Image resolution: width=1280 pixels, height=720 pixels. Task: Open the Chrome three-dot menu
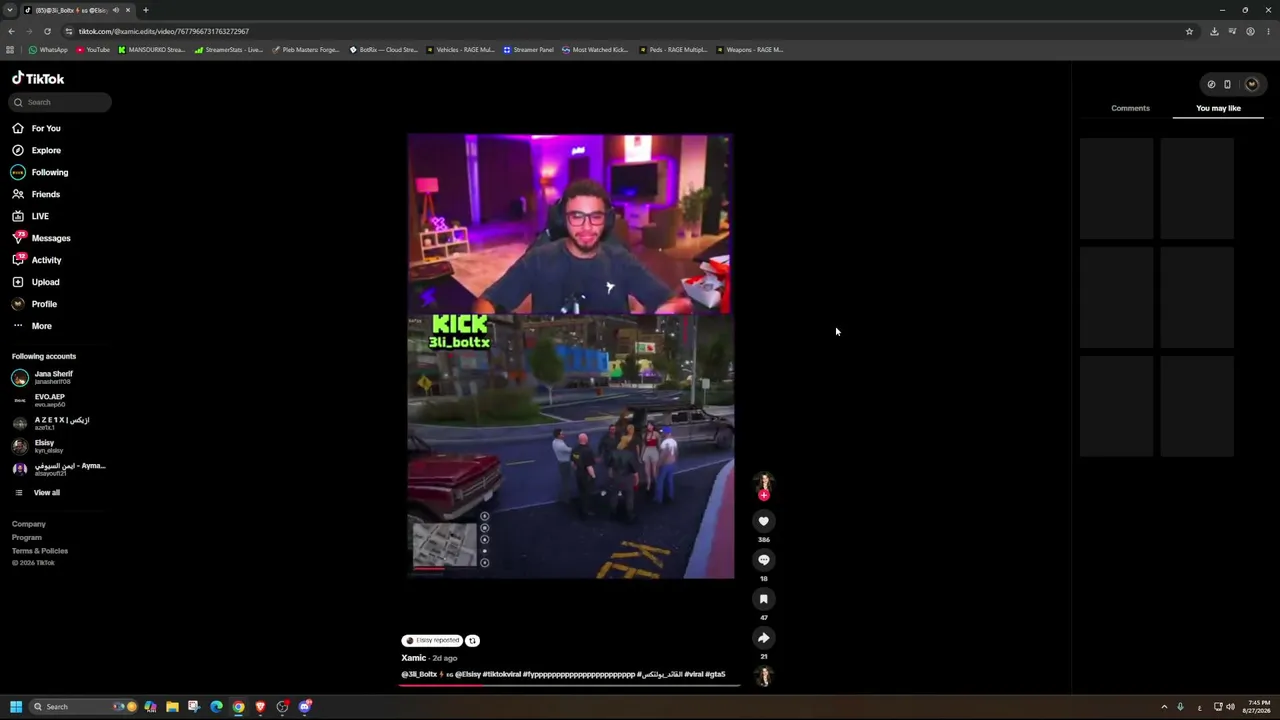pos(1268,31)
